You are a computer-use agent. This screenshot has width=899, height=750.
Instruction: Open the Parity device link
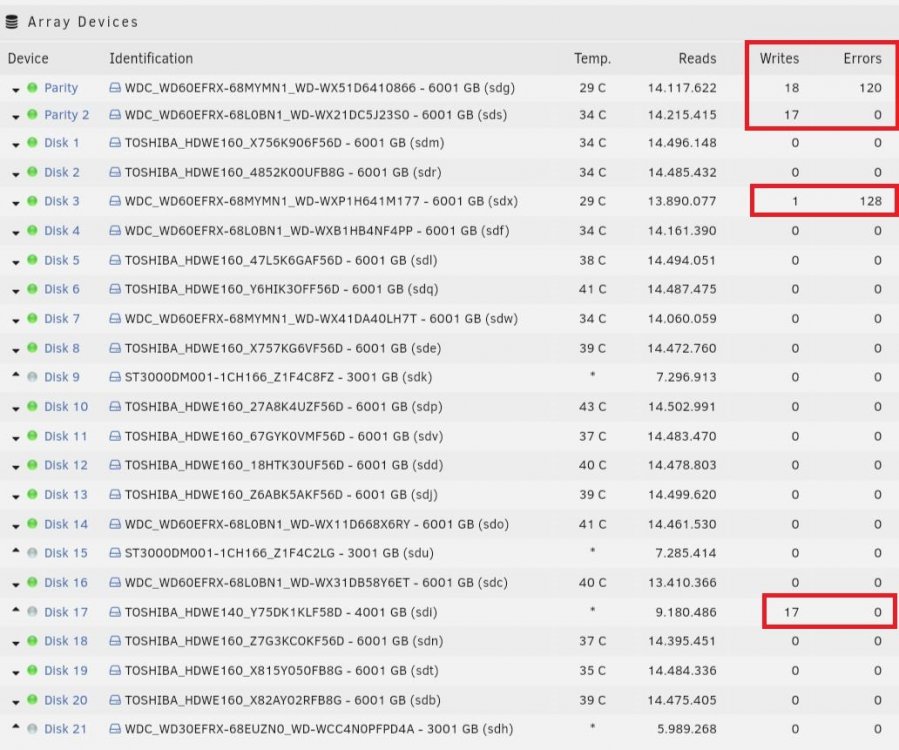pos(61,88)
